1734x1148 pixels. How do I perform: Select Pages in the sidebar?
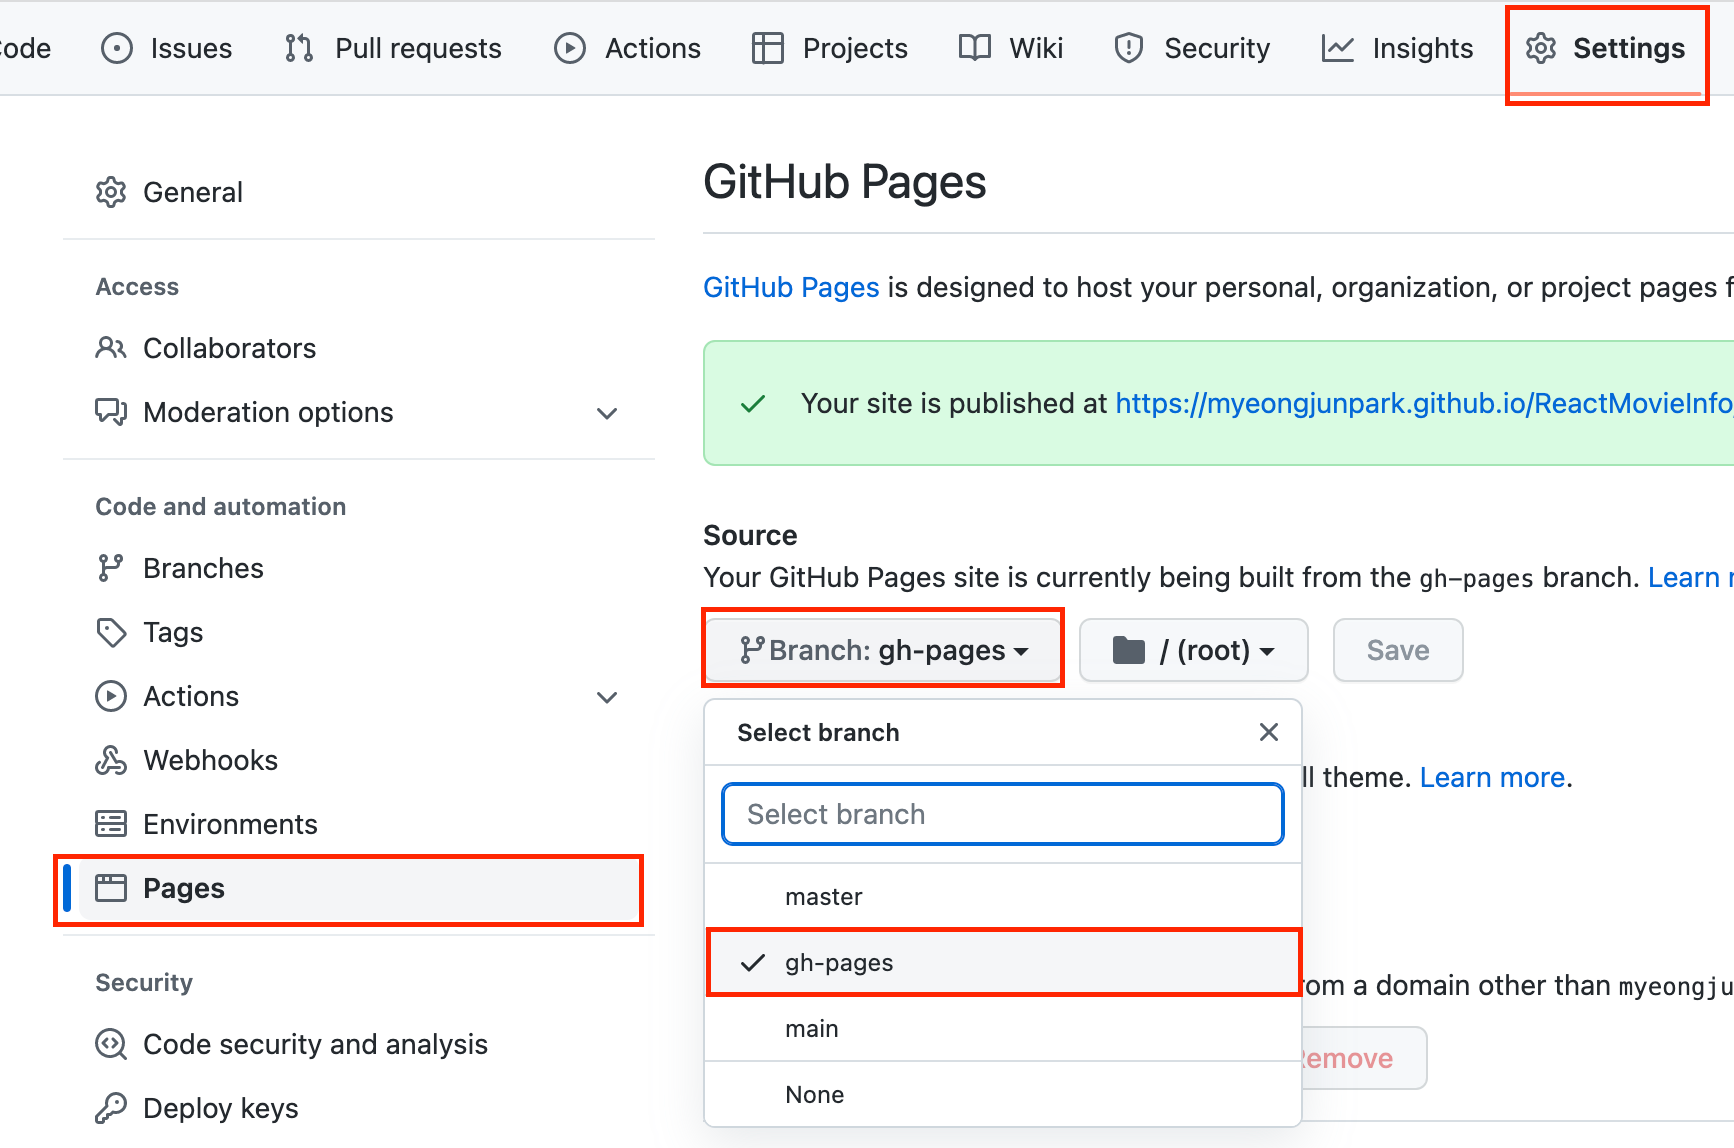(x=359, y=888)
